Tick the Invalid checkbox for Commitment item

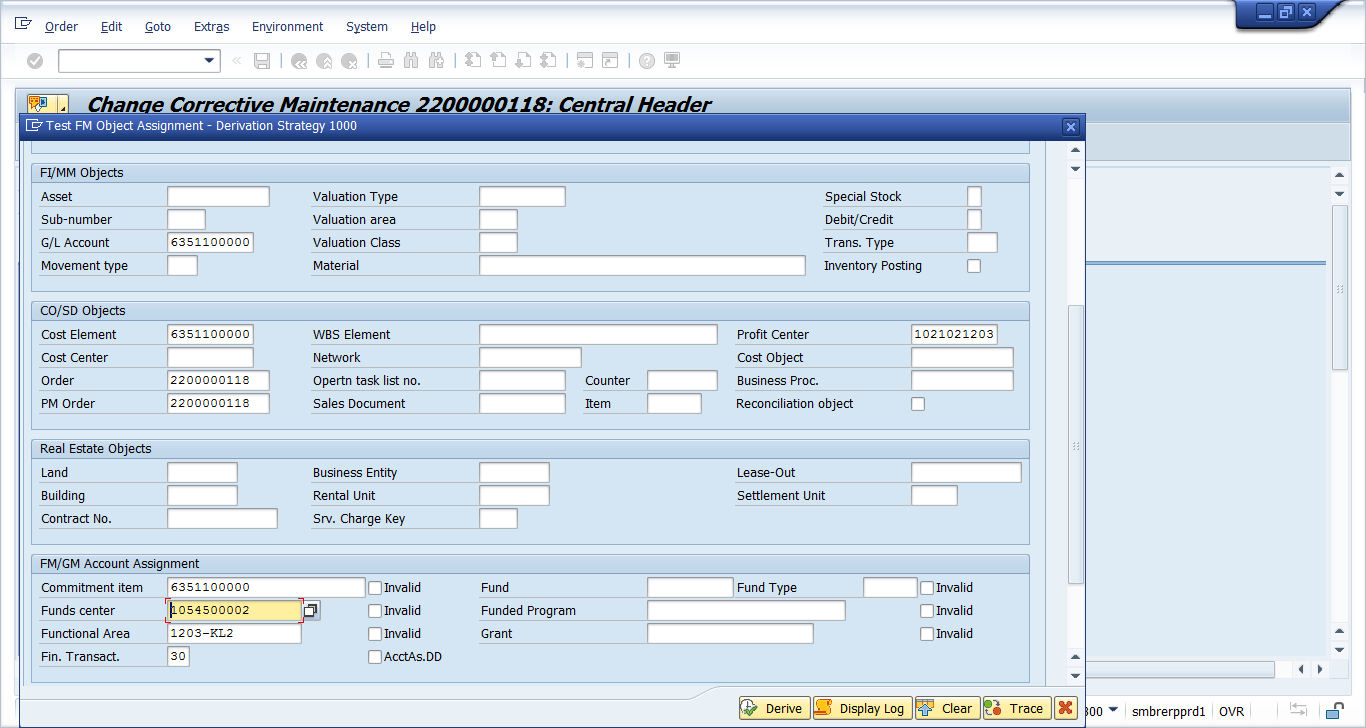(x=375, y=588)
